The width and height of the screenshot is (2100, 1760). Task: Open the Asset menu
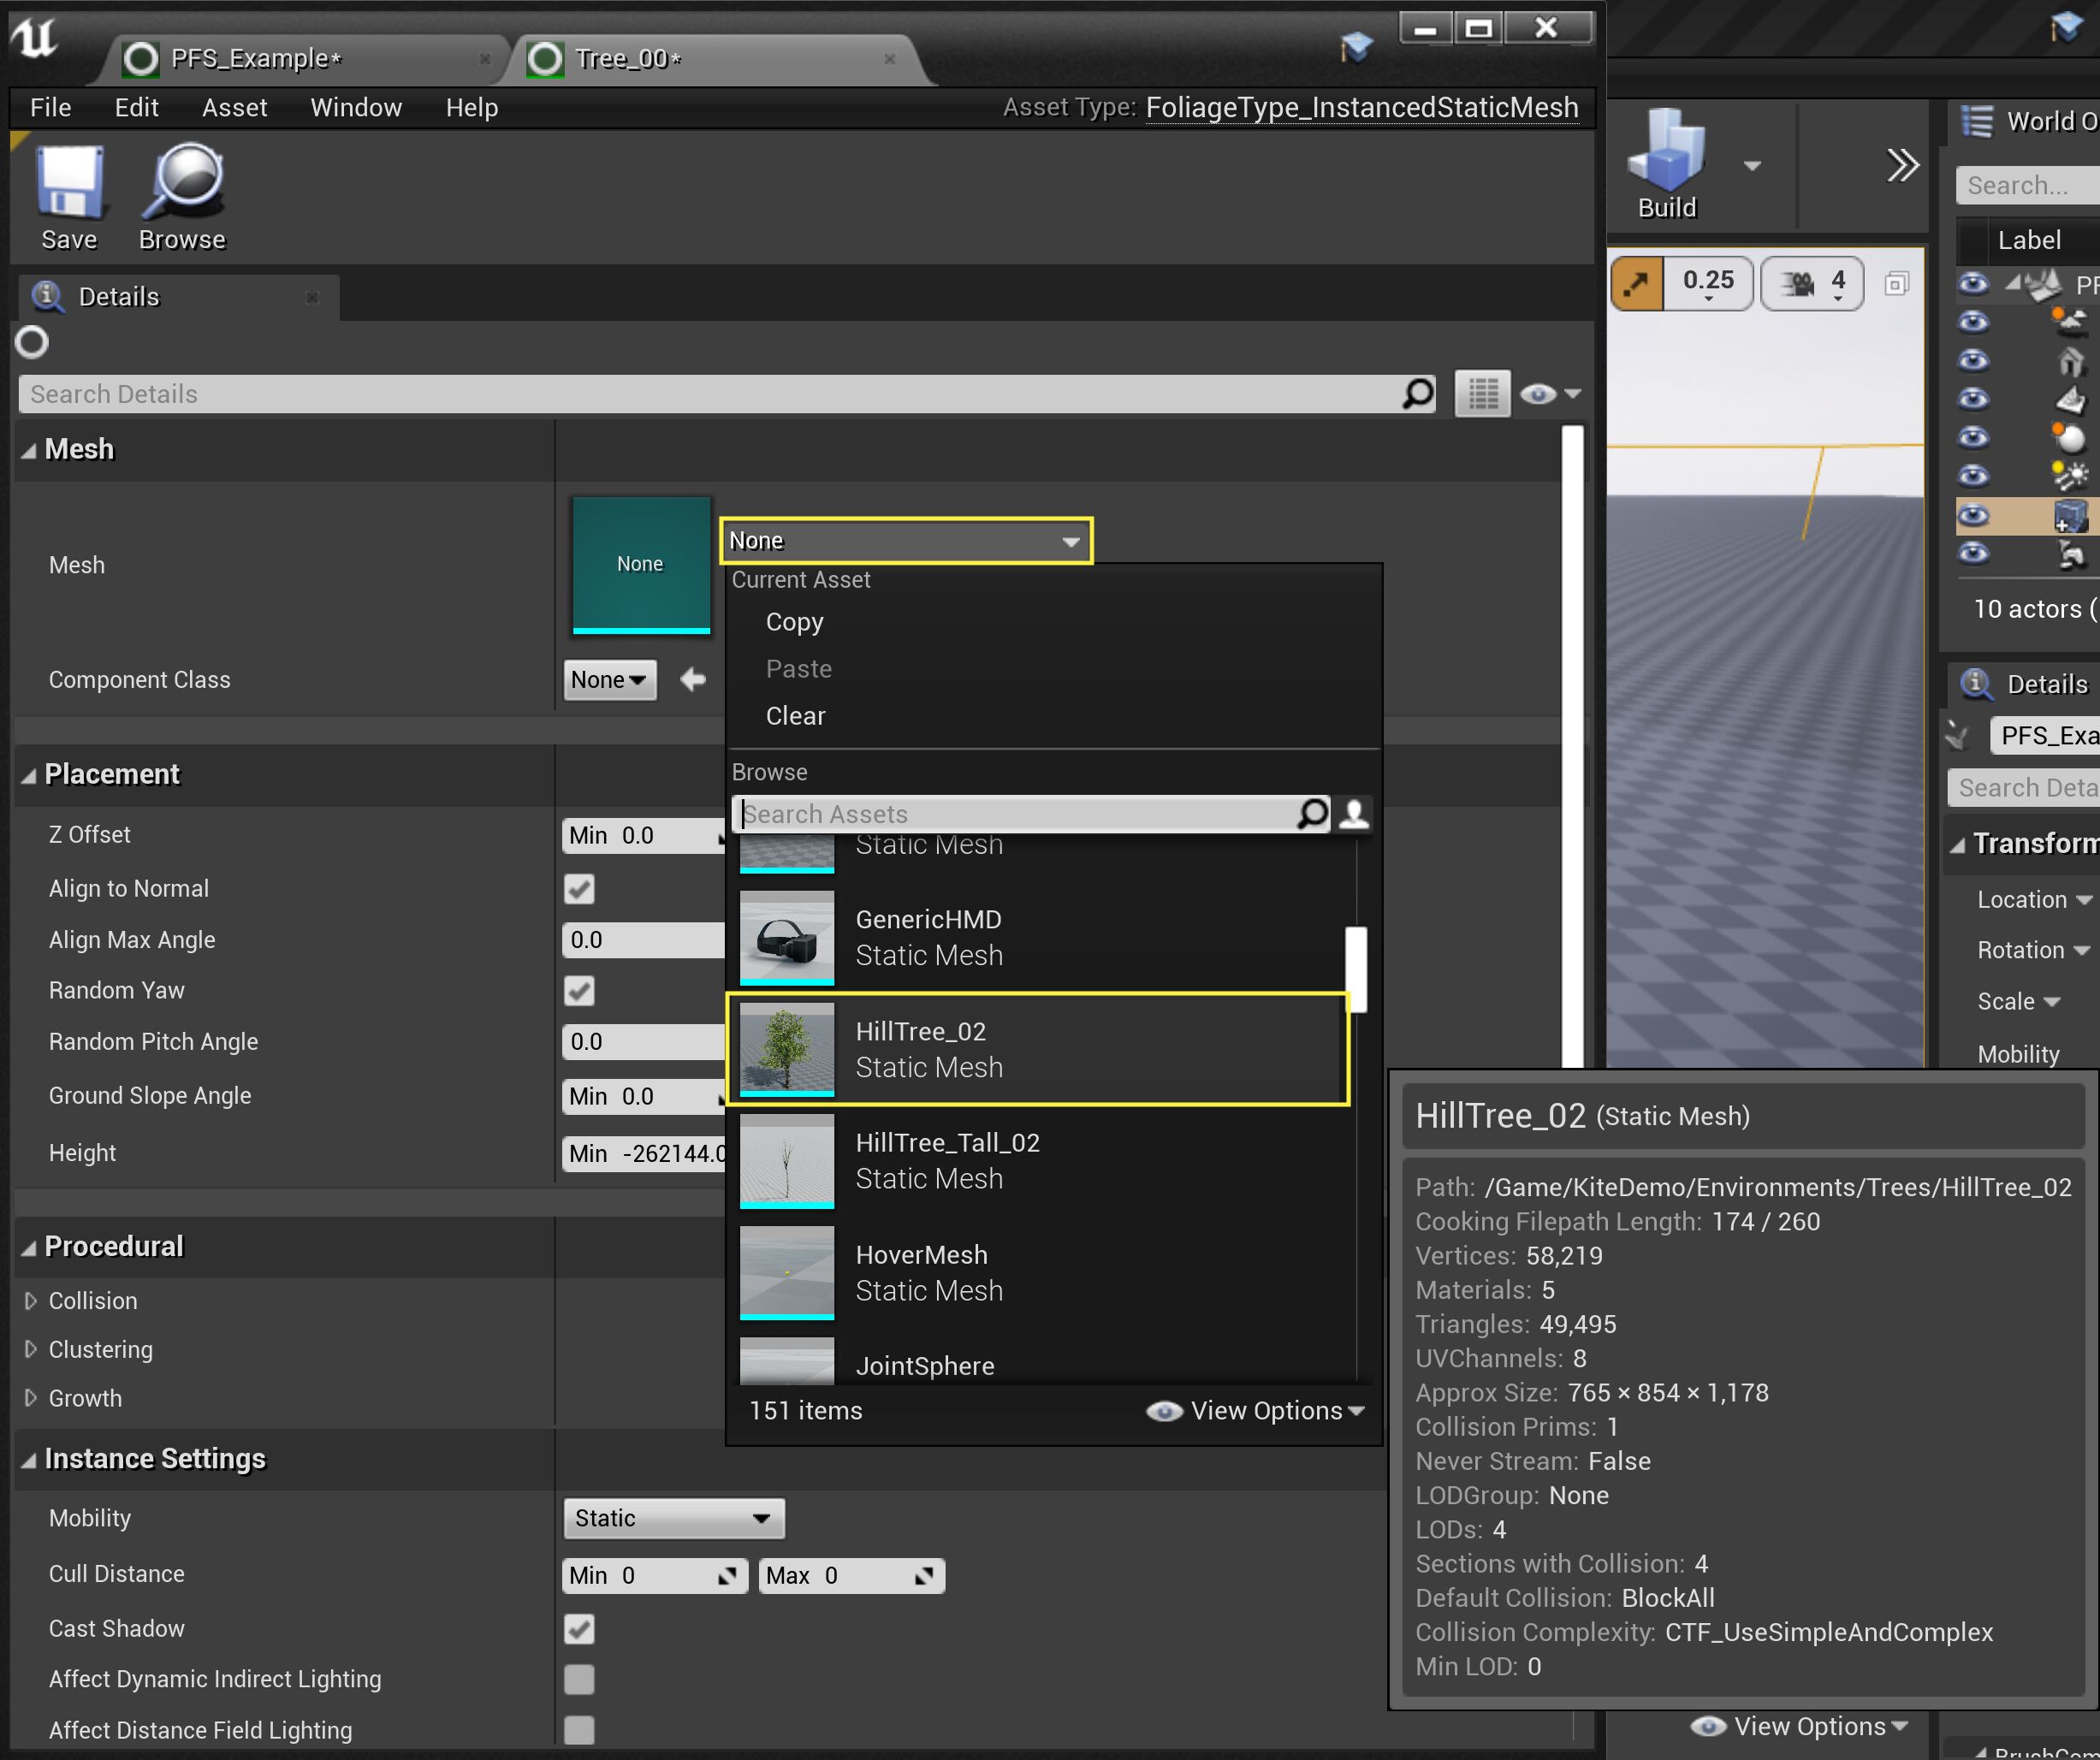click(234, 107)
